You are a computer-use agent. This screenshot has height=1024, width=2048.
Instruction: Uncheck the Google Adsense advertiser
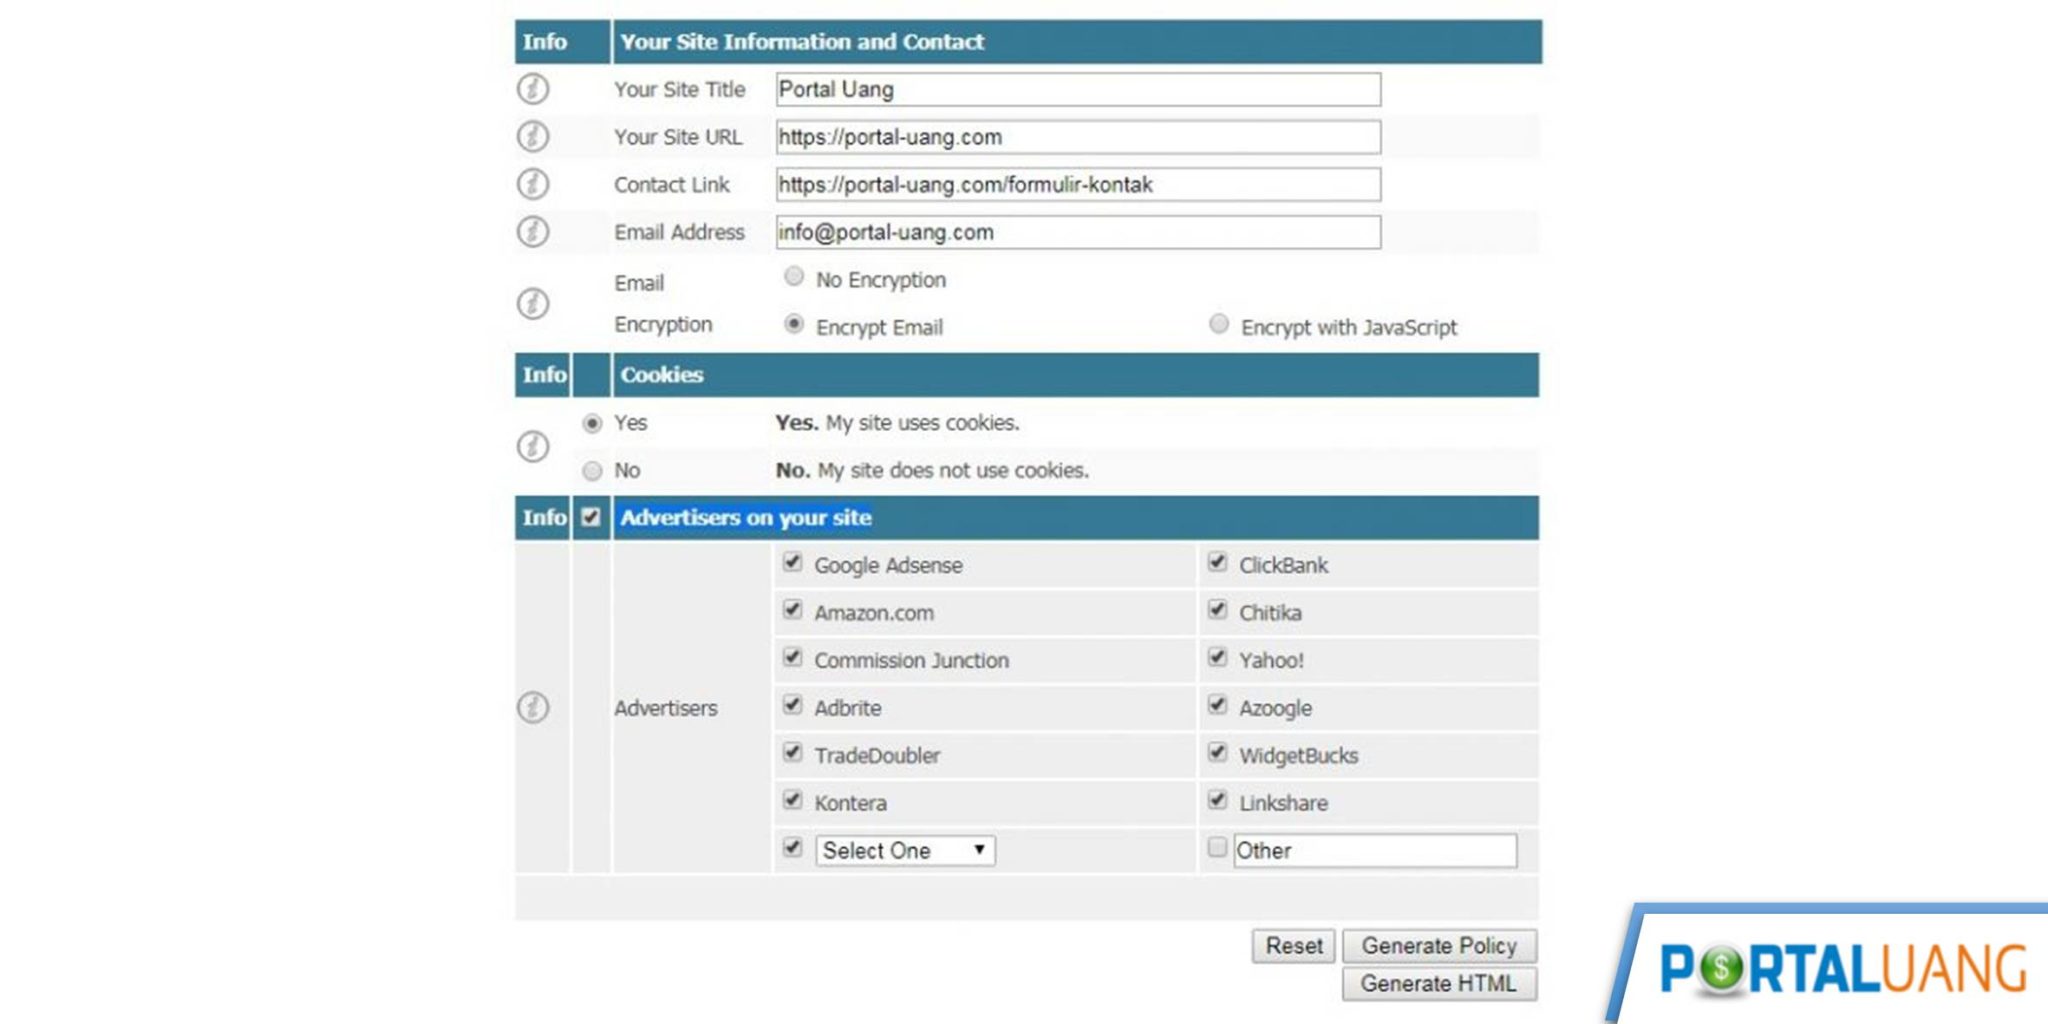click(791, 562)
